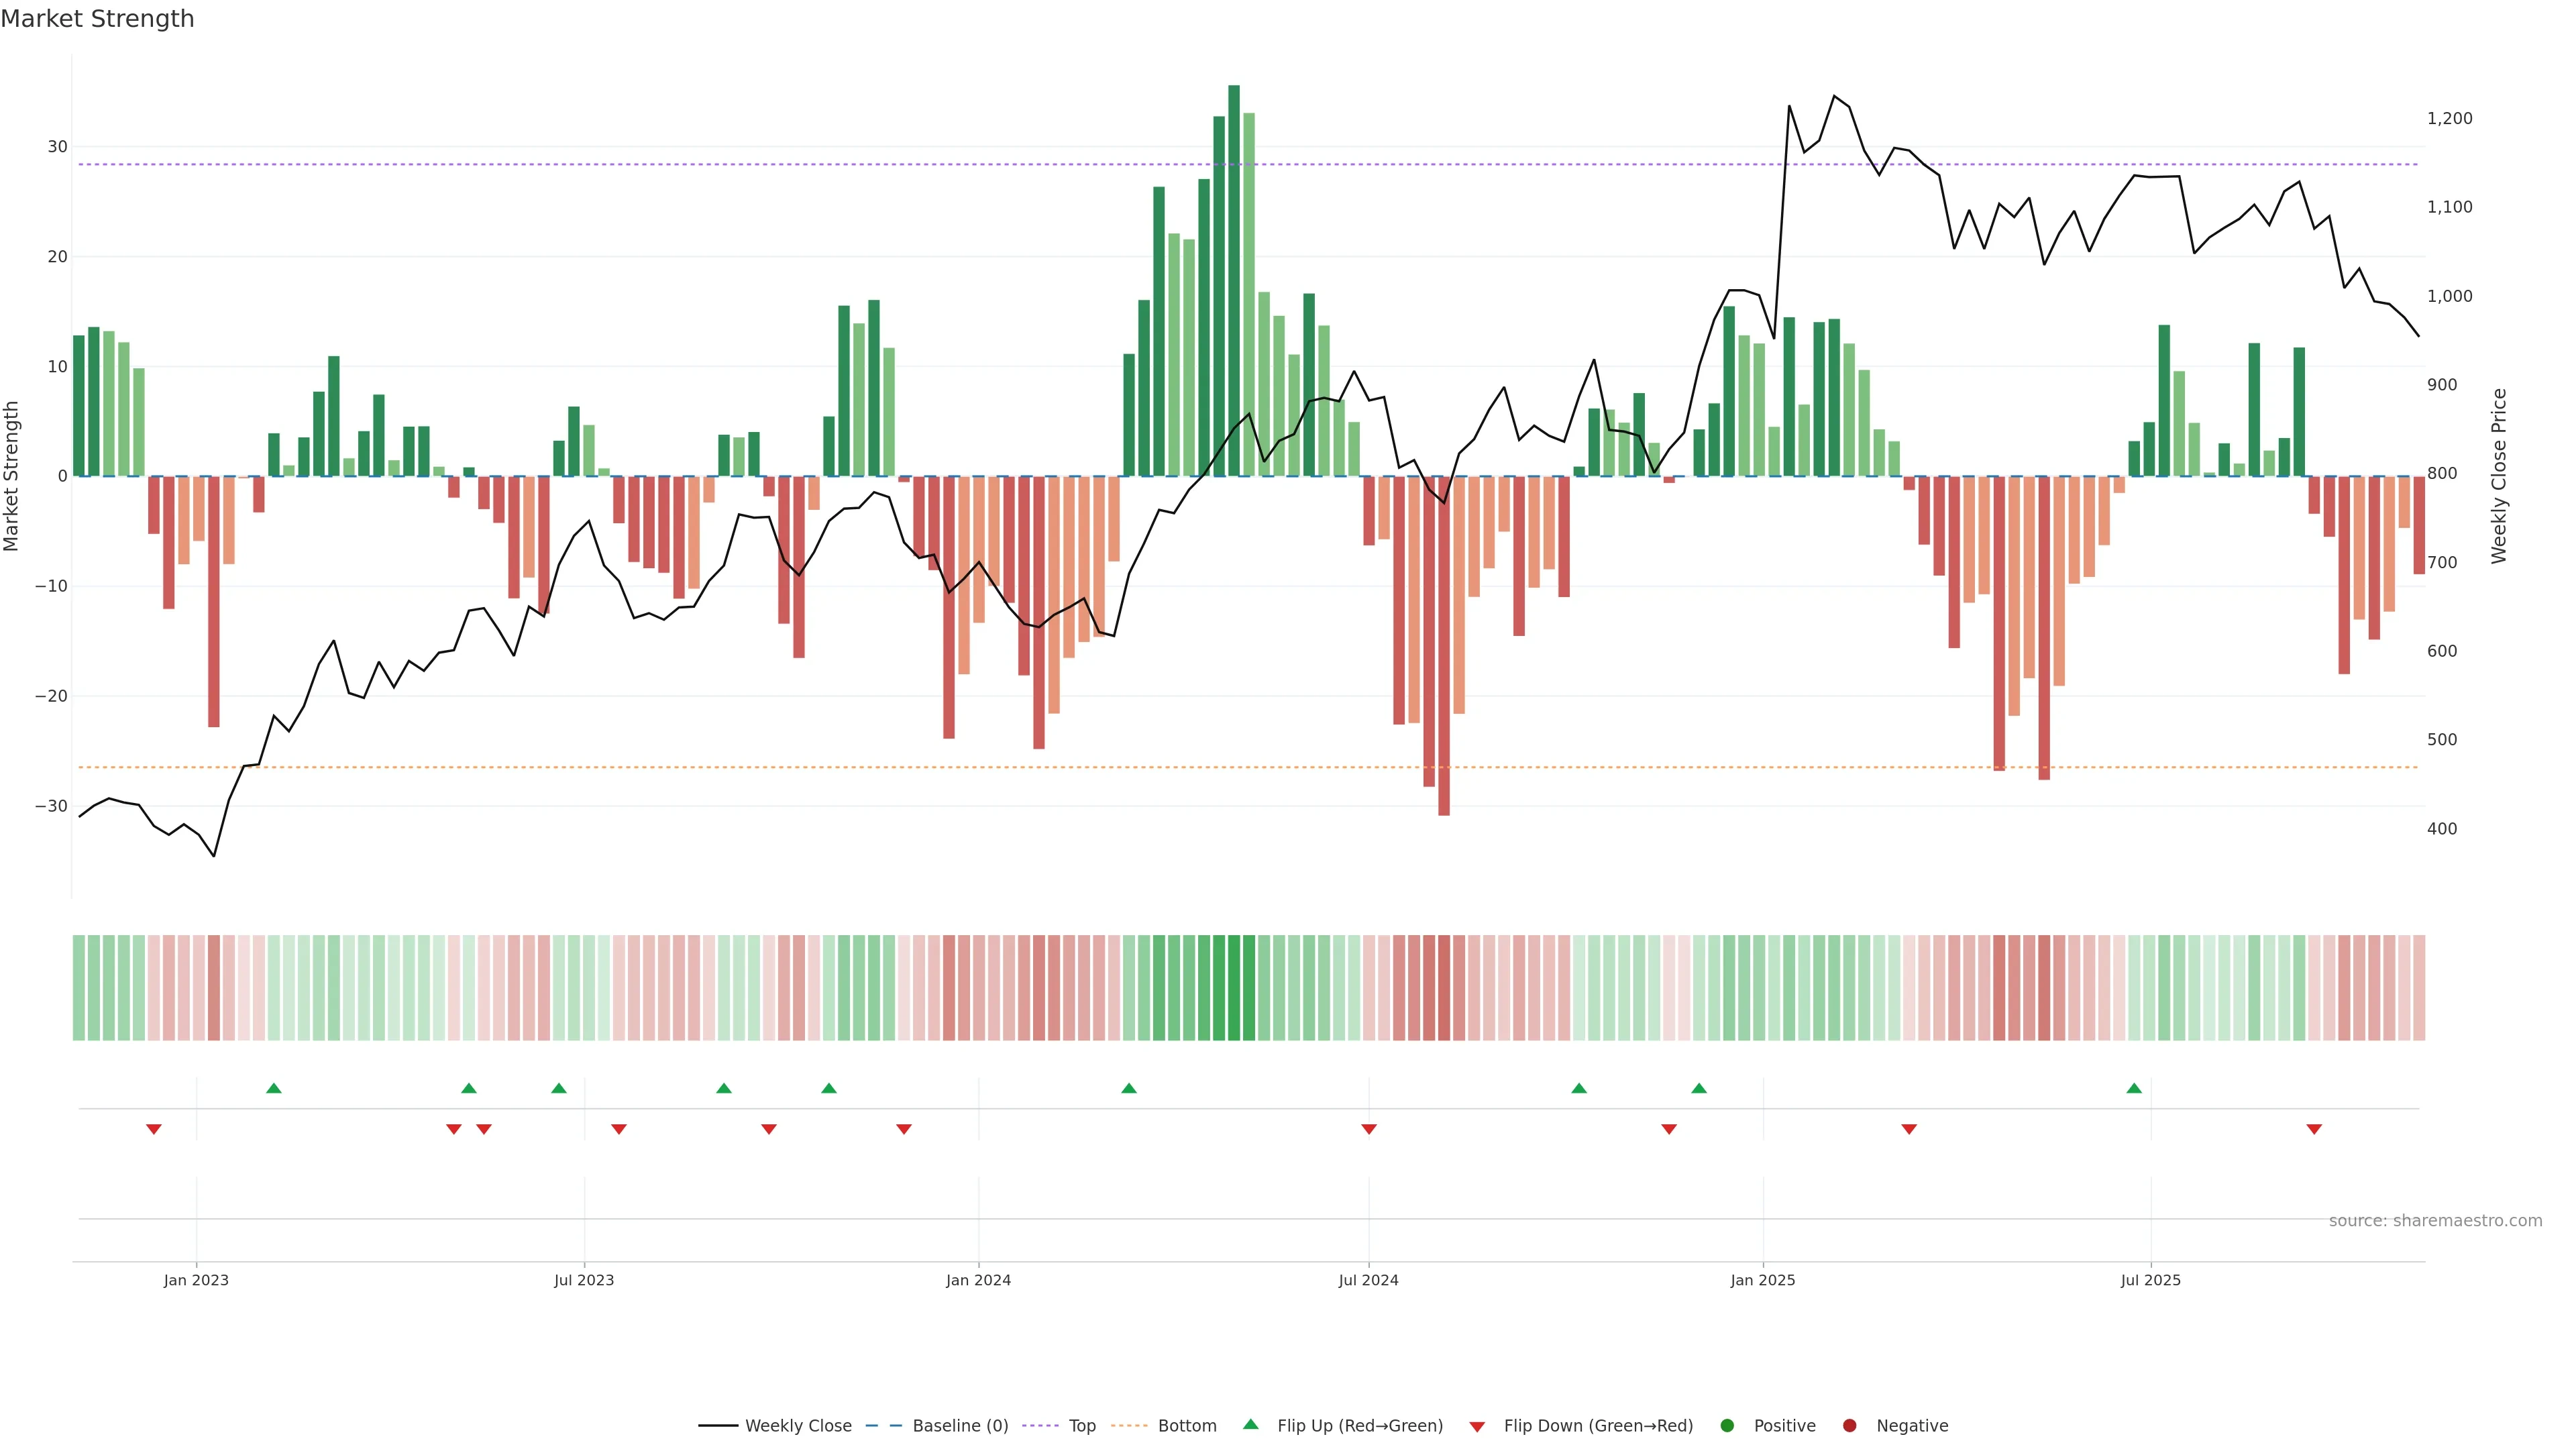Click the Jul 2025 x-axis label
This screenshot has height=1449, width=2576.
2150,1280
